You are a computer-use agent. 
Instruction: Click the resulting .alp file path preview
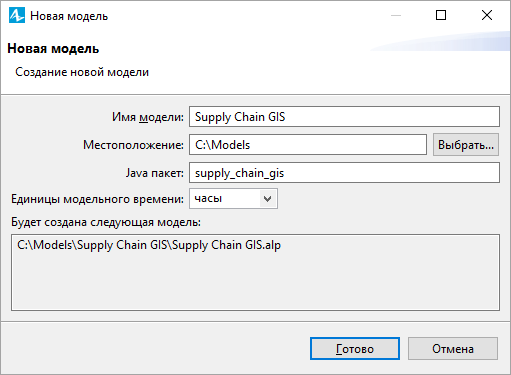(x=149, y=245)
